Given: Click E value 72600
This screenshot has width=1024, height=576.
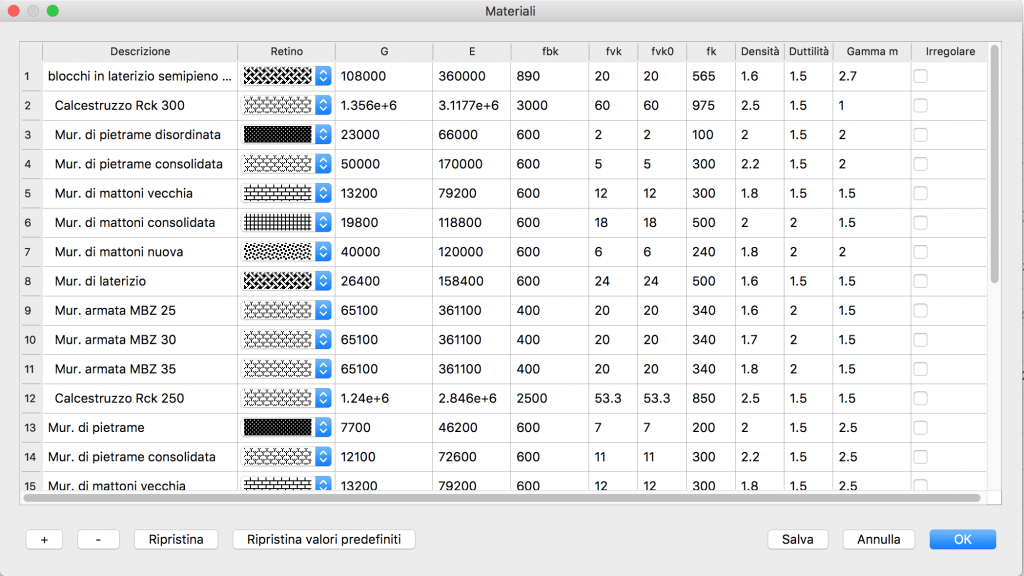Looking at the screenshot, I should pos(457,456).
